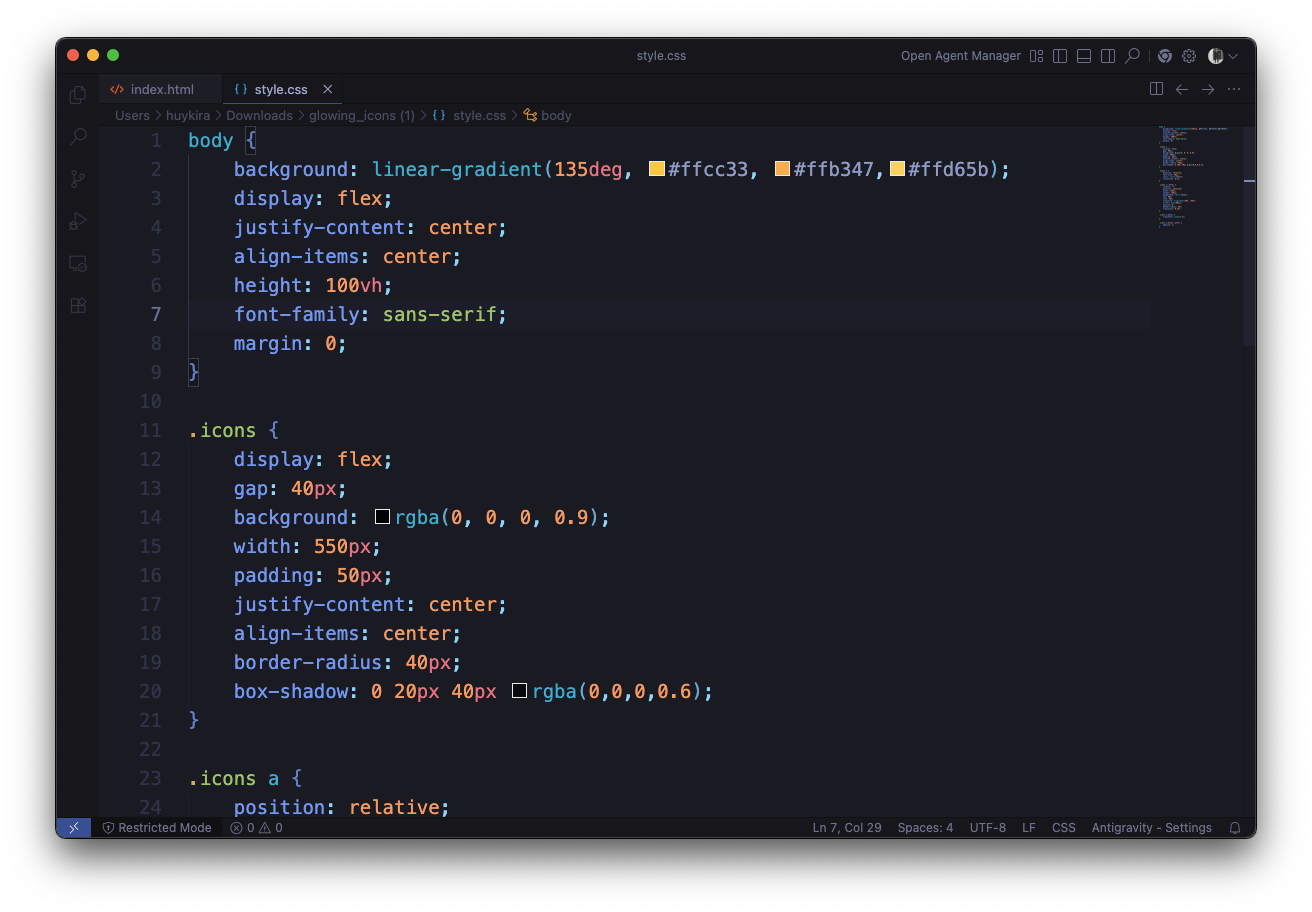Open the editor More Actions ellipsis menu
This screenshot has height=912, width=1312.
tap(1234, 89)
